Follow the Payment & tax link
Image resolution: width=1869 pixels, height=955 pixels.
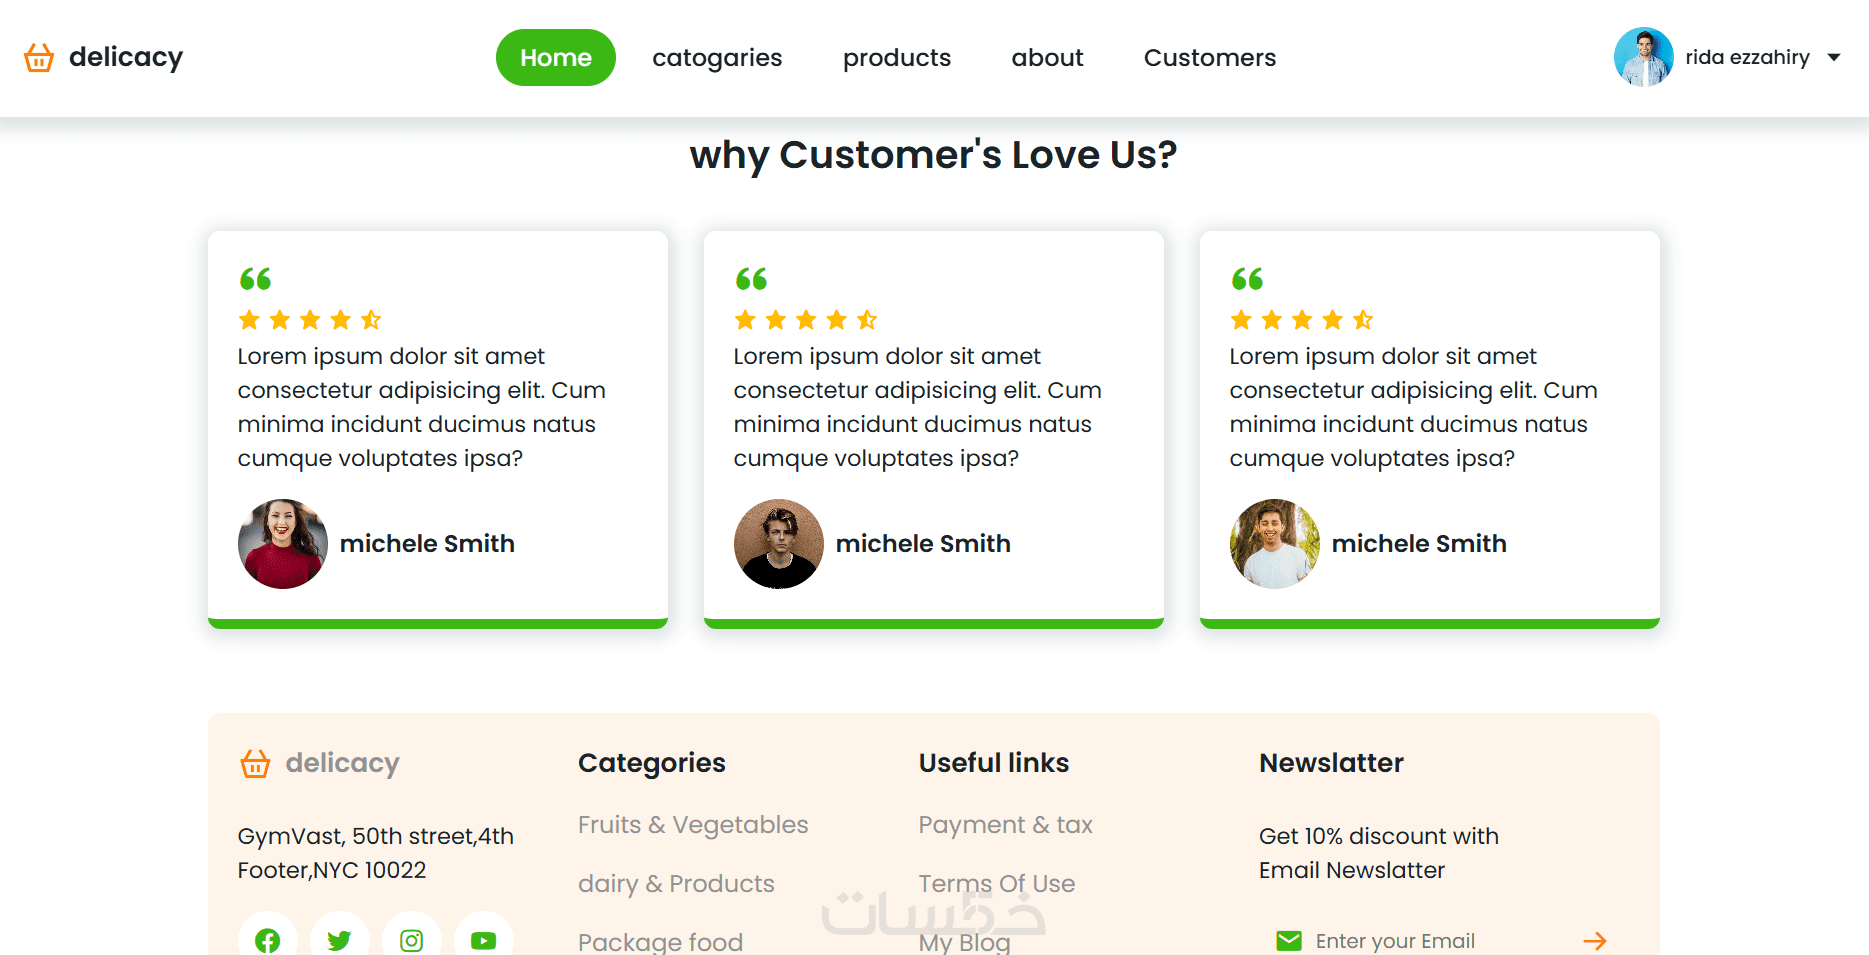[1005, 825]
